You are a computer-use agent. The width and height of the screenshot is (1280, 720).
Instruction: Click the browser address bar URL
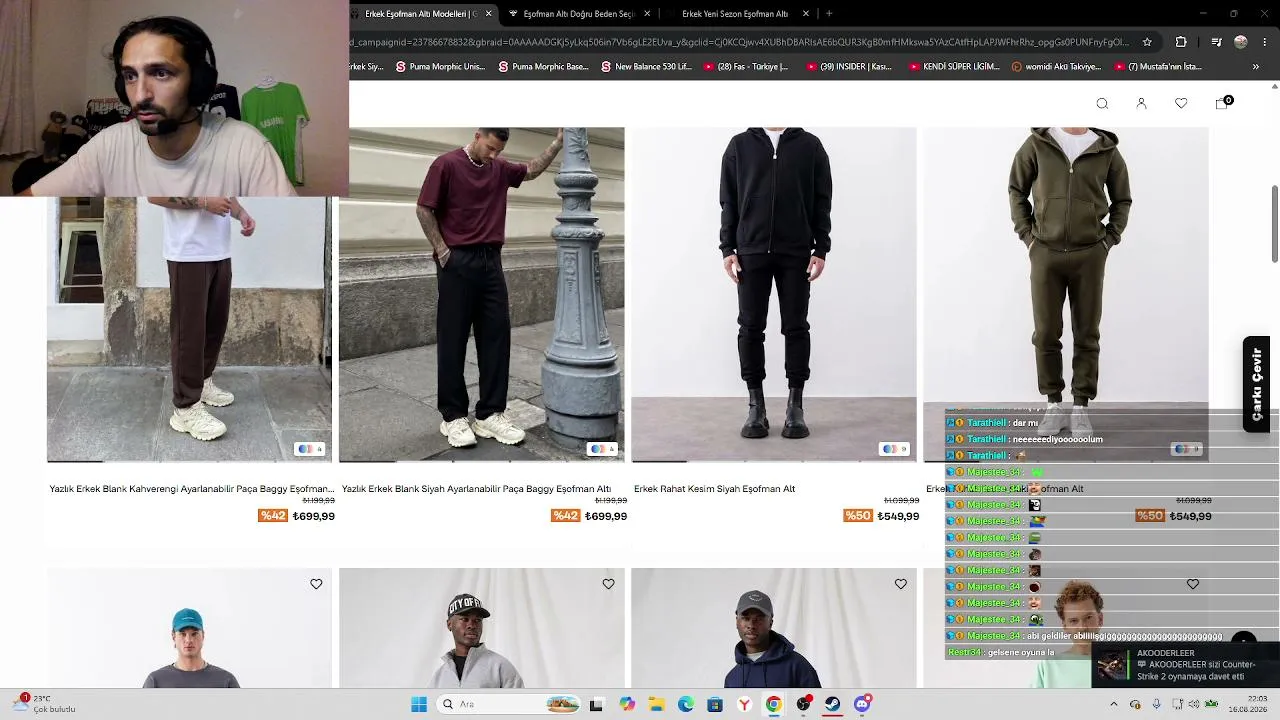(x=740, y=42)
